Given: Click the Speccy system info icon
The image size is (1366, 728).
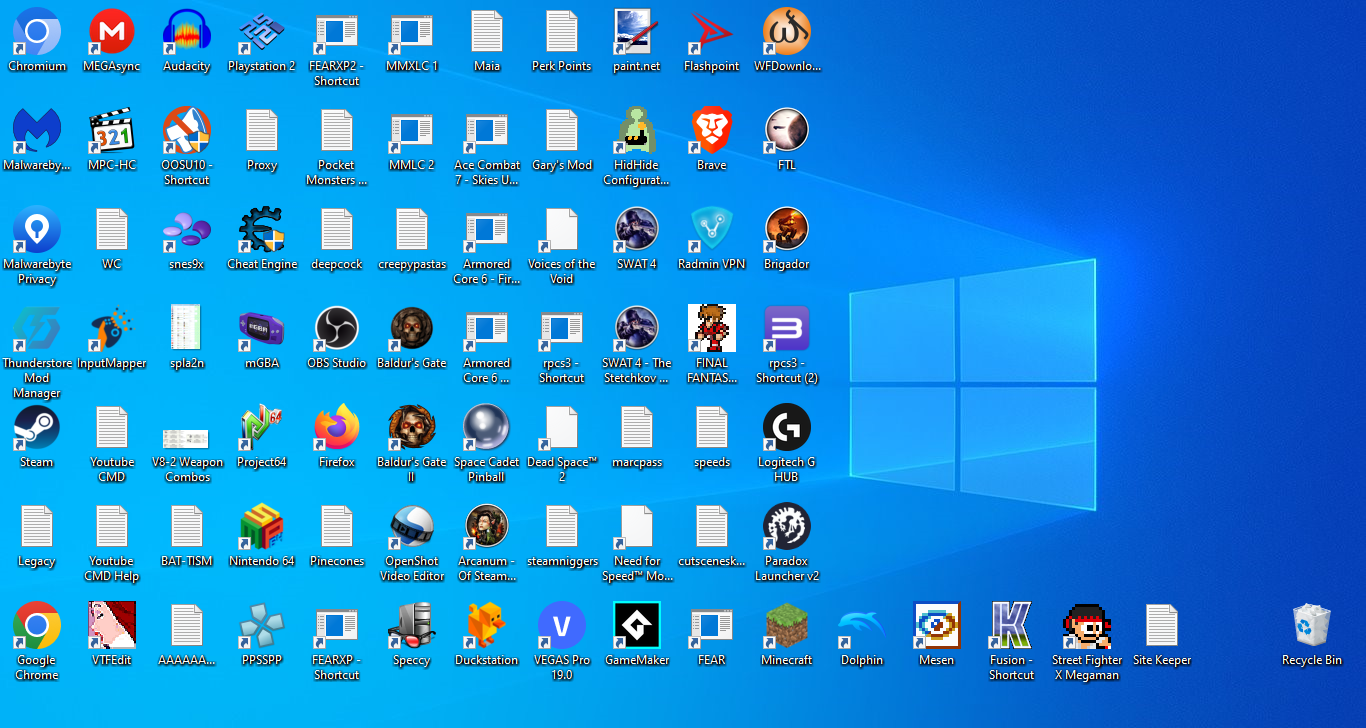Looking at the screenshot, I should pyautogui.click(x=412, y=626).
